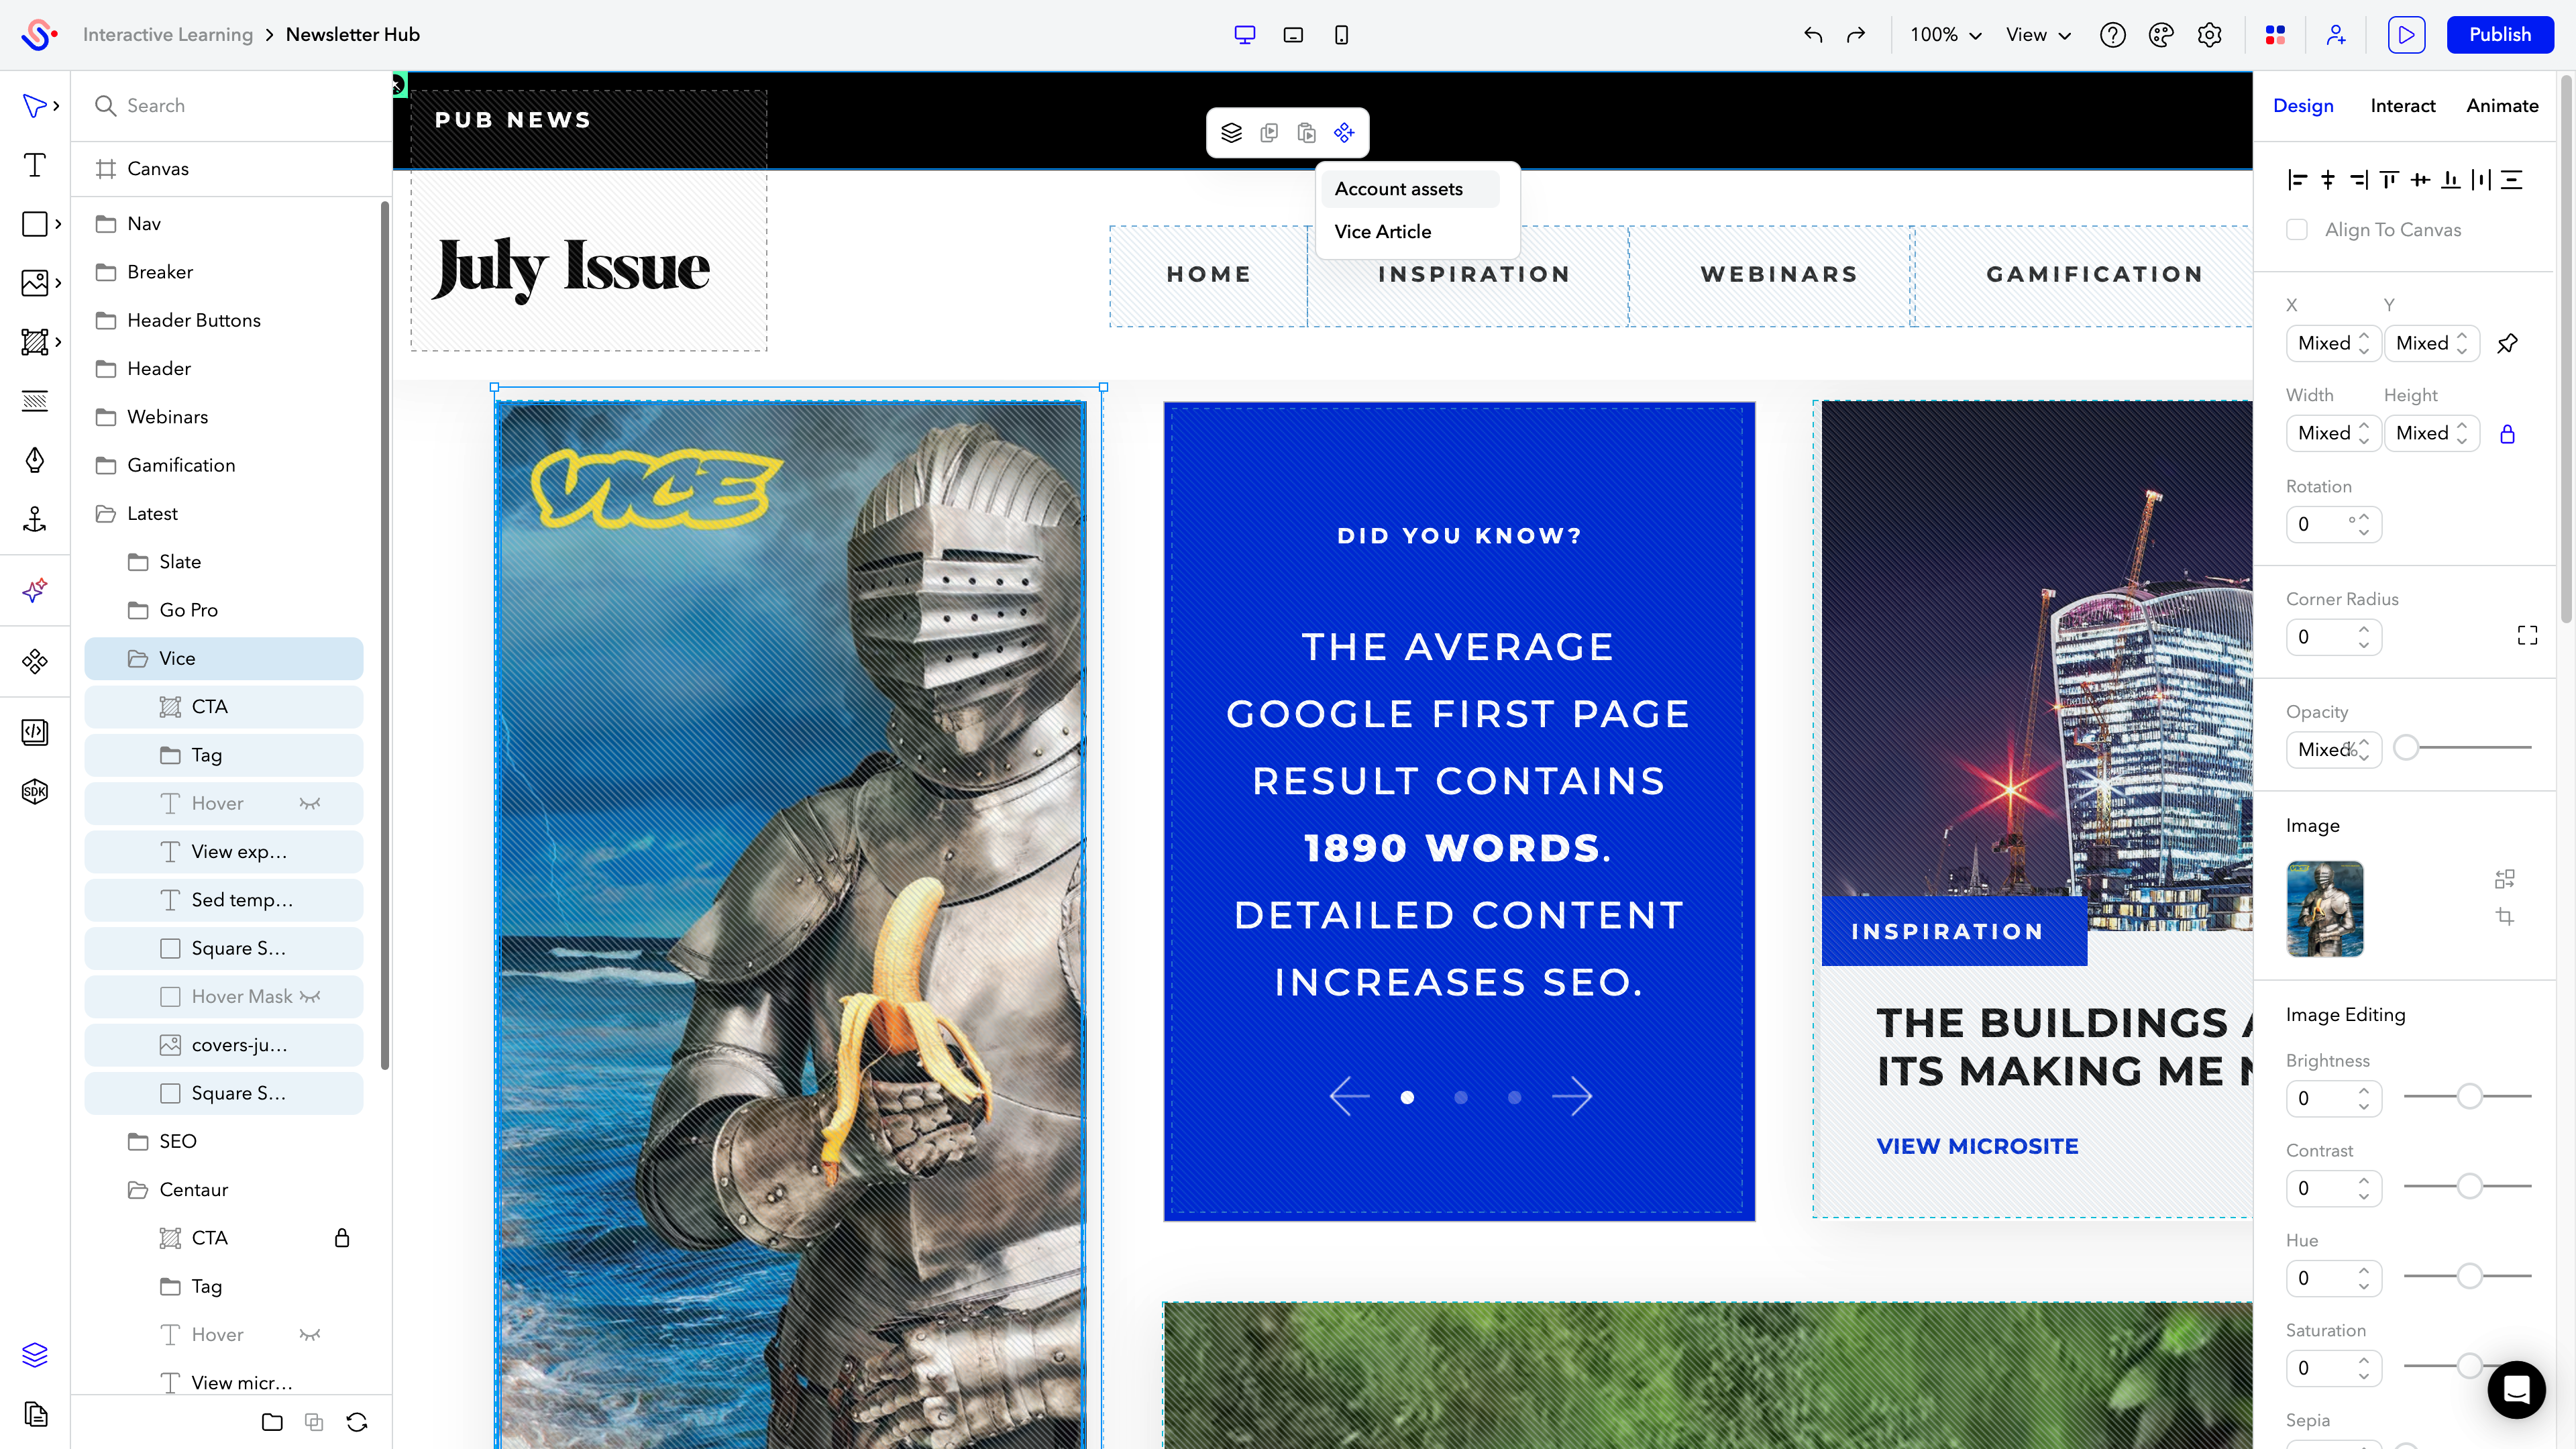This screenshot has width=2576, height=1449.
Task: Switch to tablet device preview
Action: 1293,35
